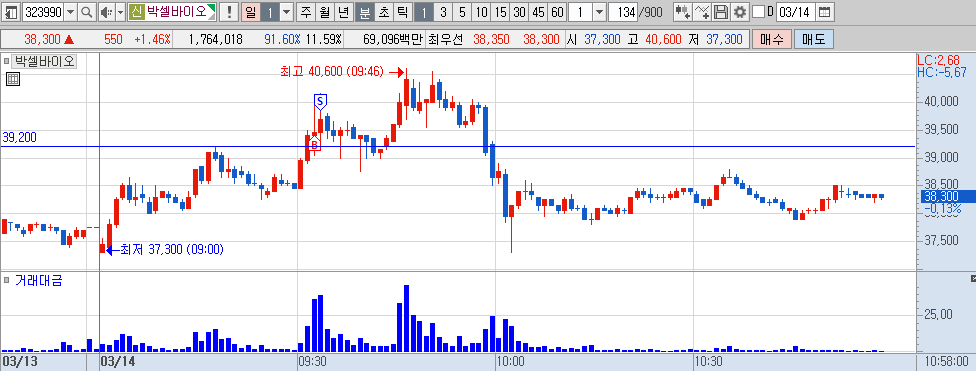This screenshot has width=976, height=371.
Task: Click the small square before 박셀바이오 legend
Action: tap(7, 61)
